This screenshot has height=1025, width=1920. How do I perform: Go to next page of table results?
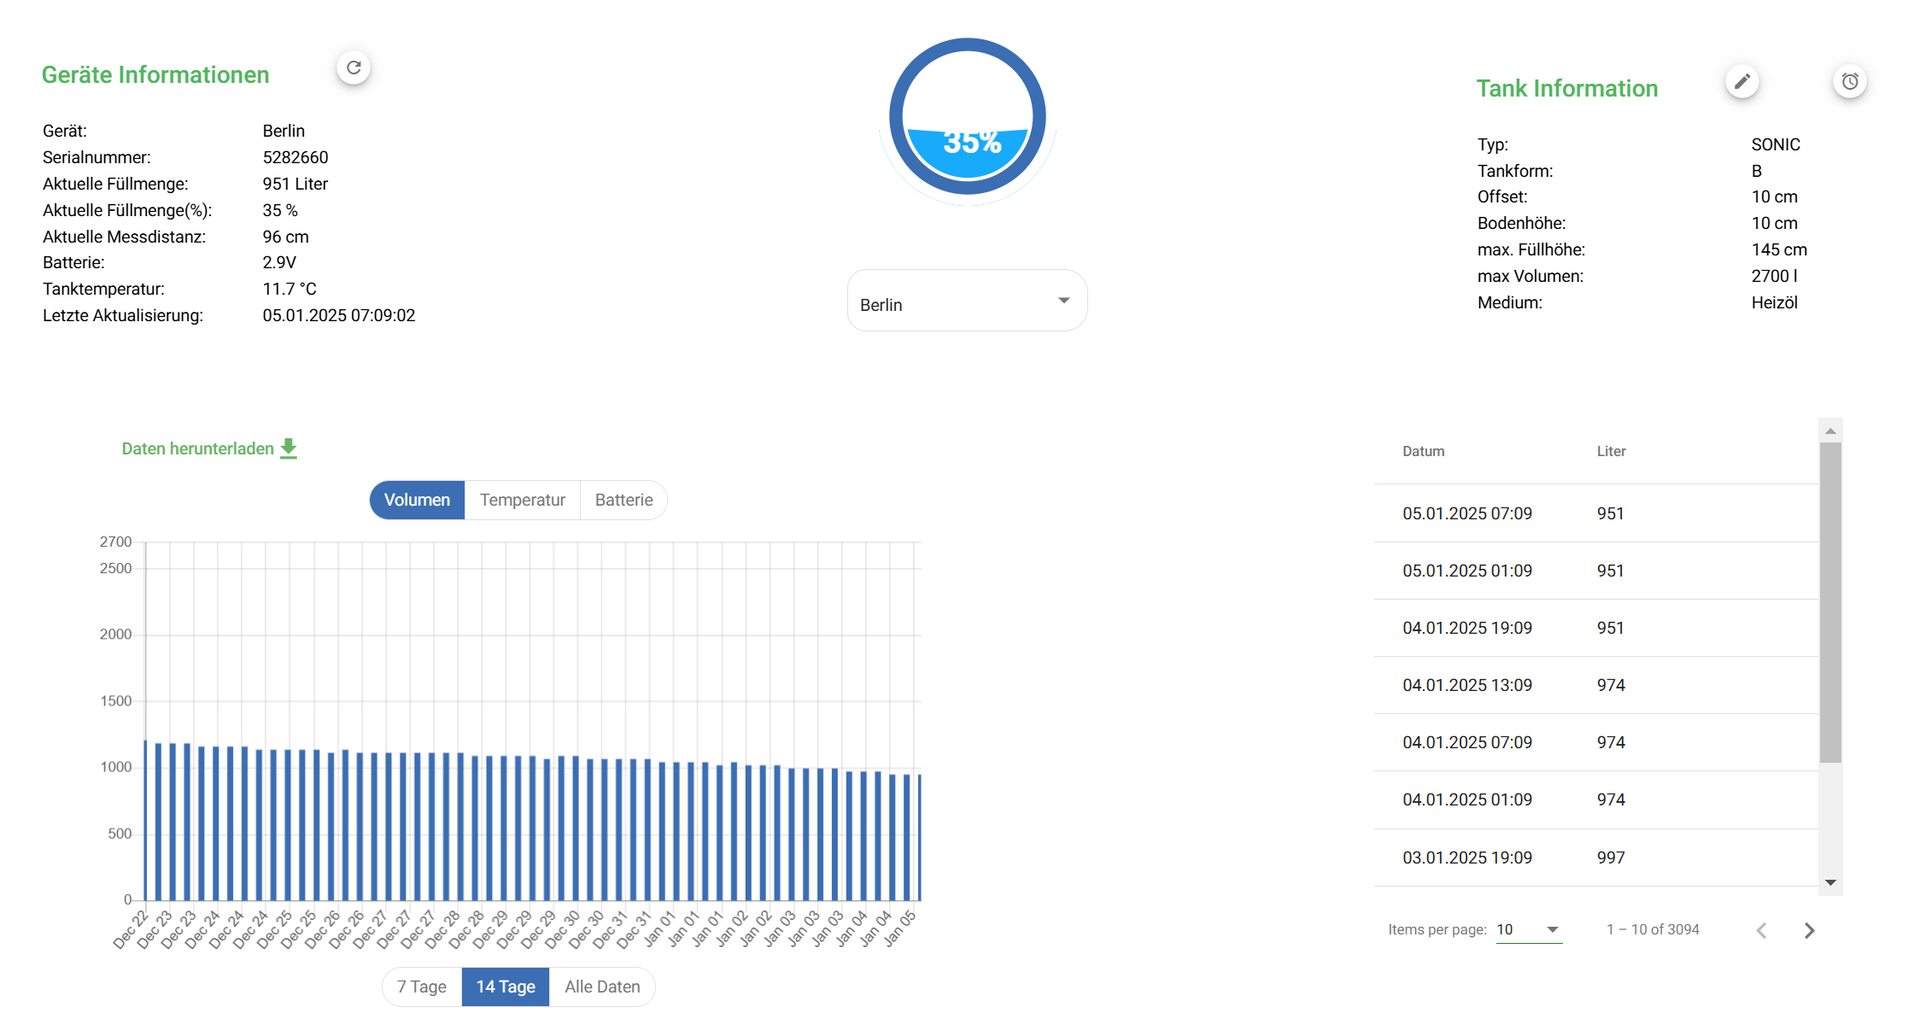[1809, 931]
